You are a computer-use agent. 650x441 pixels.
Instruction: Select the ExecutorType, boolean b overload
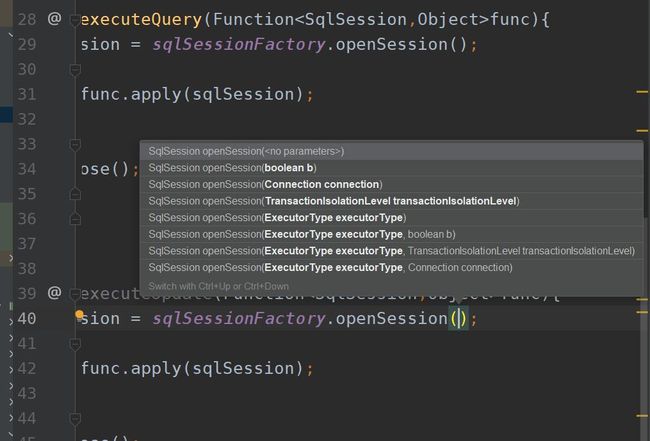(x=302, y=234)
